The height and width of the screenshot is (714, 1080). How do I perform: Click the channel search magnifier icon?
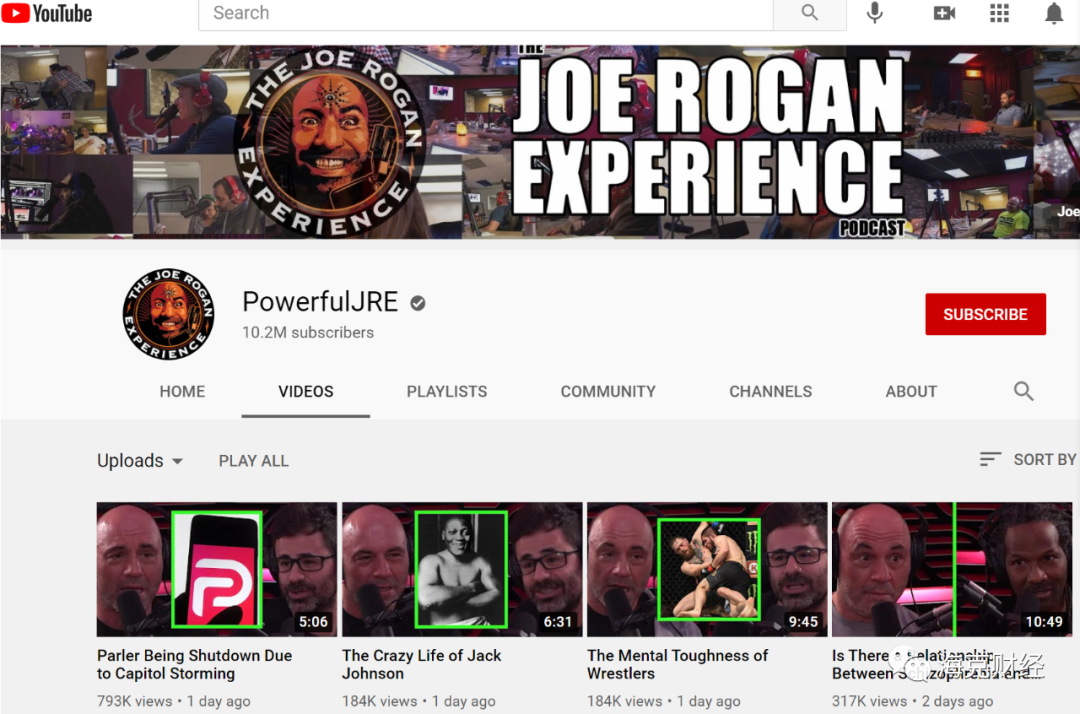point(1023,391)
